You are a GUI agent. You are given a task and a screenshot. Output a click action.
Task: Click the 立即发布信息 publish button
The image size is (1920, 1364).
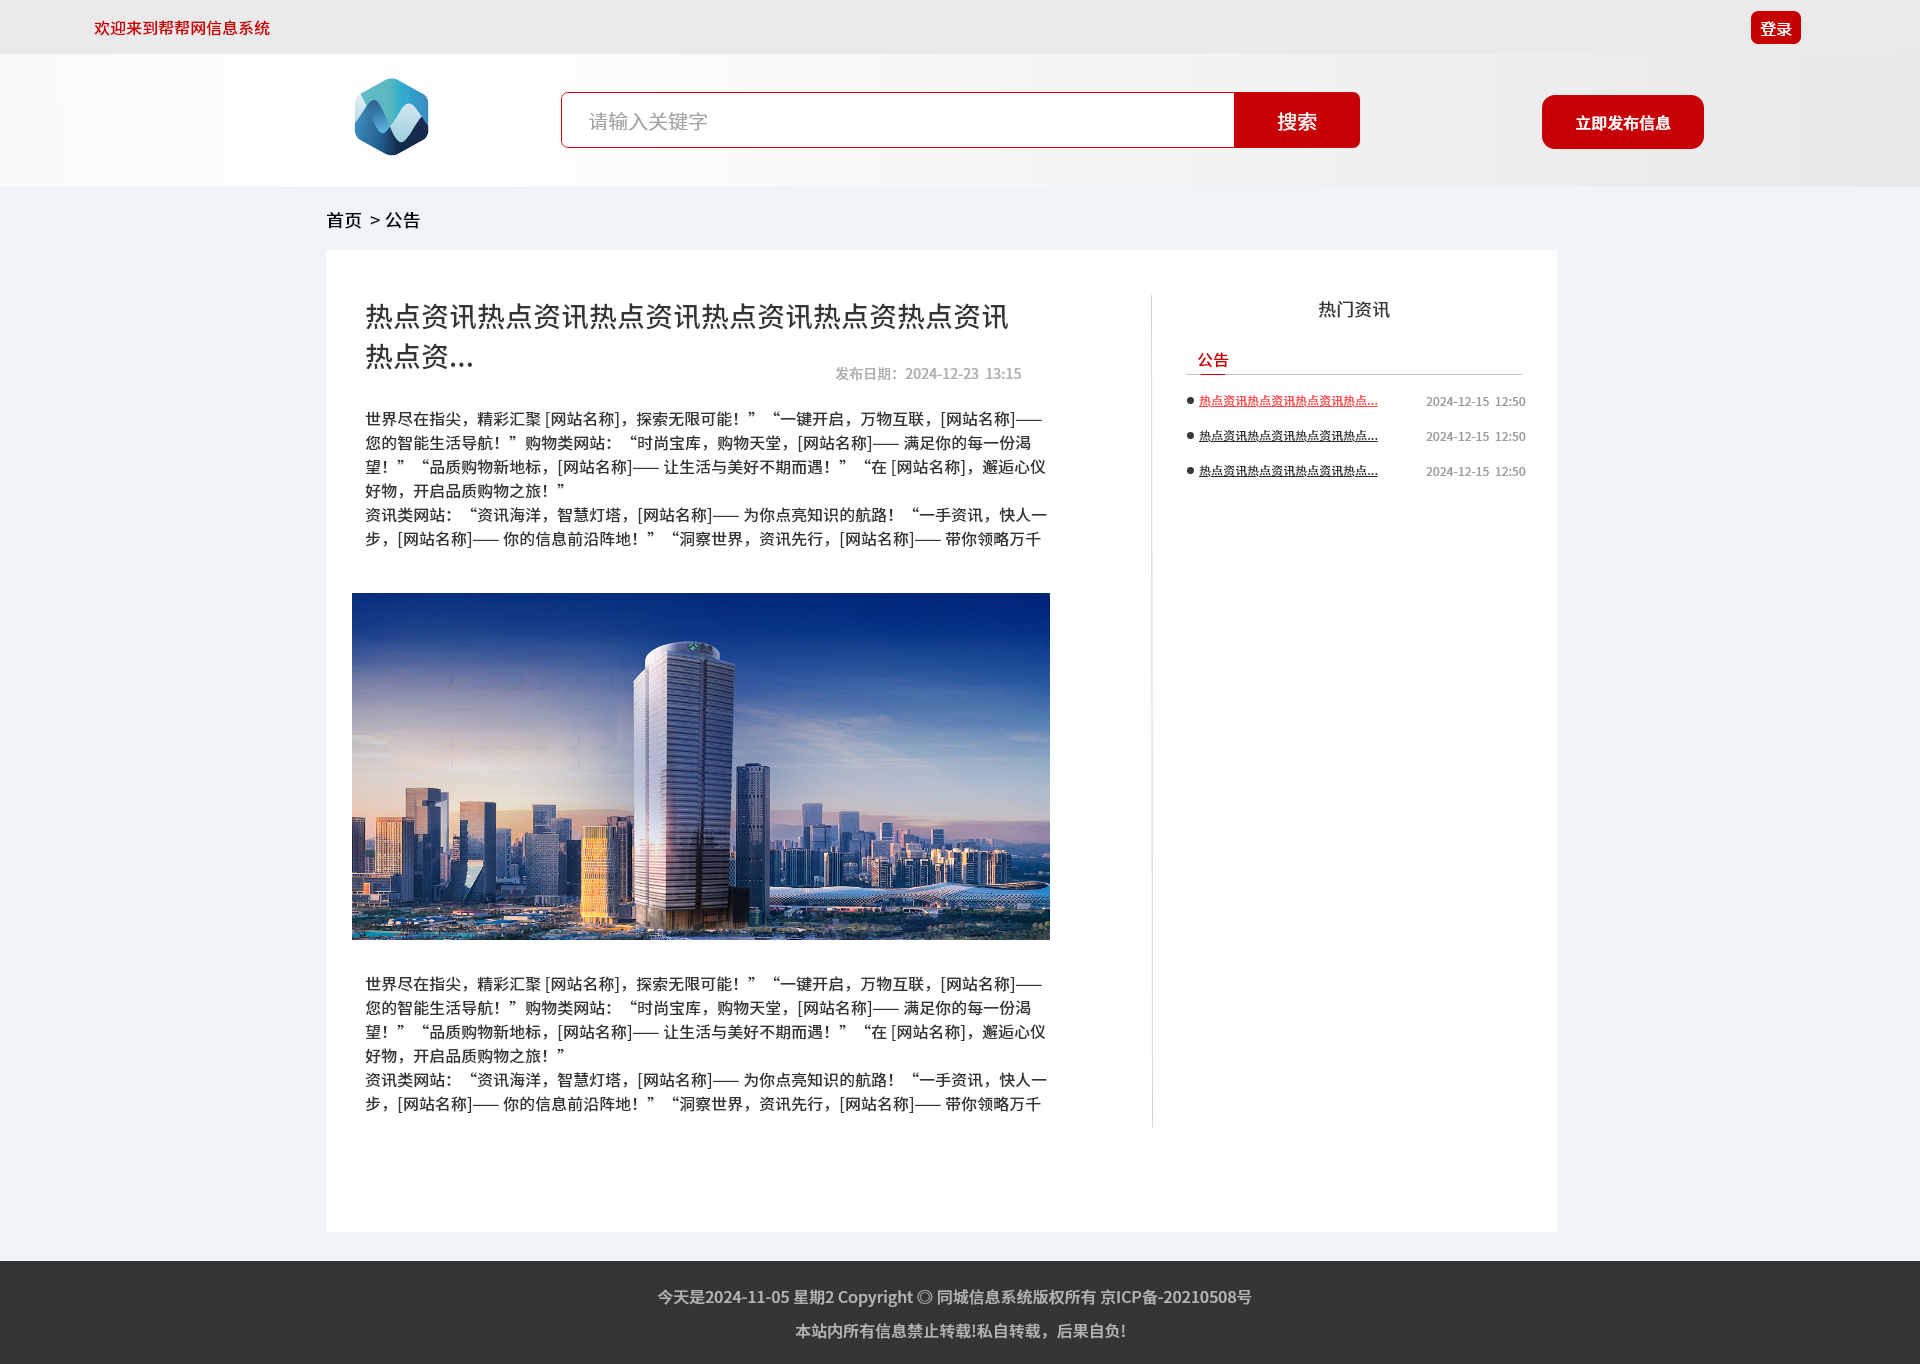1622,123
